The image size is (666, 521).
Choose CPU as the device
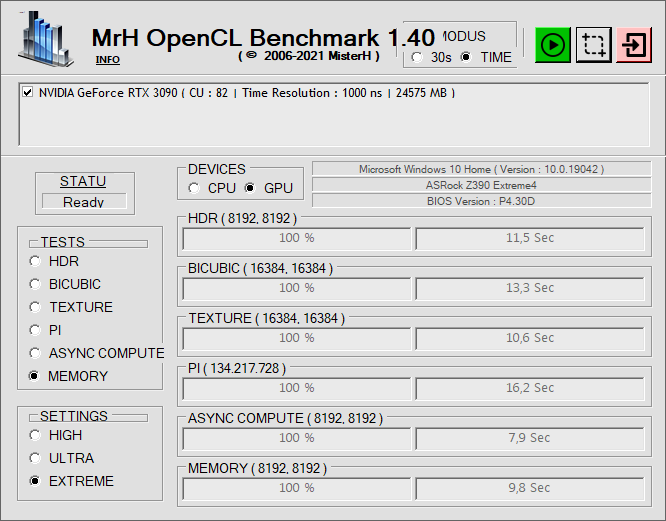194,188
